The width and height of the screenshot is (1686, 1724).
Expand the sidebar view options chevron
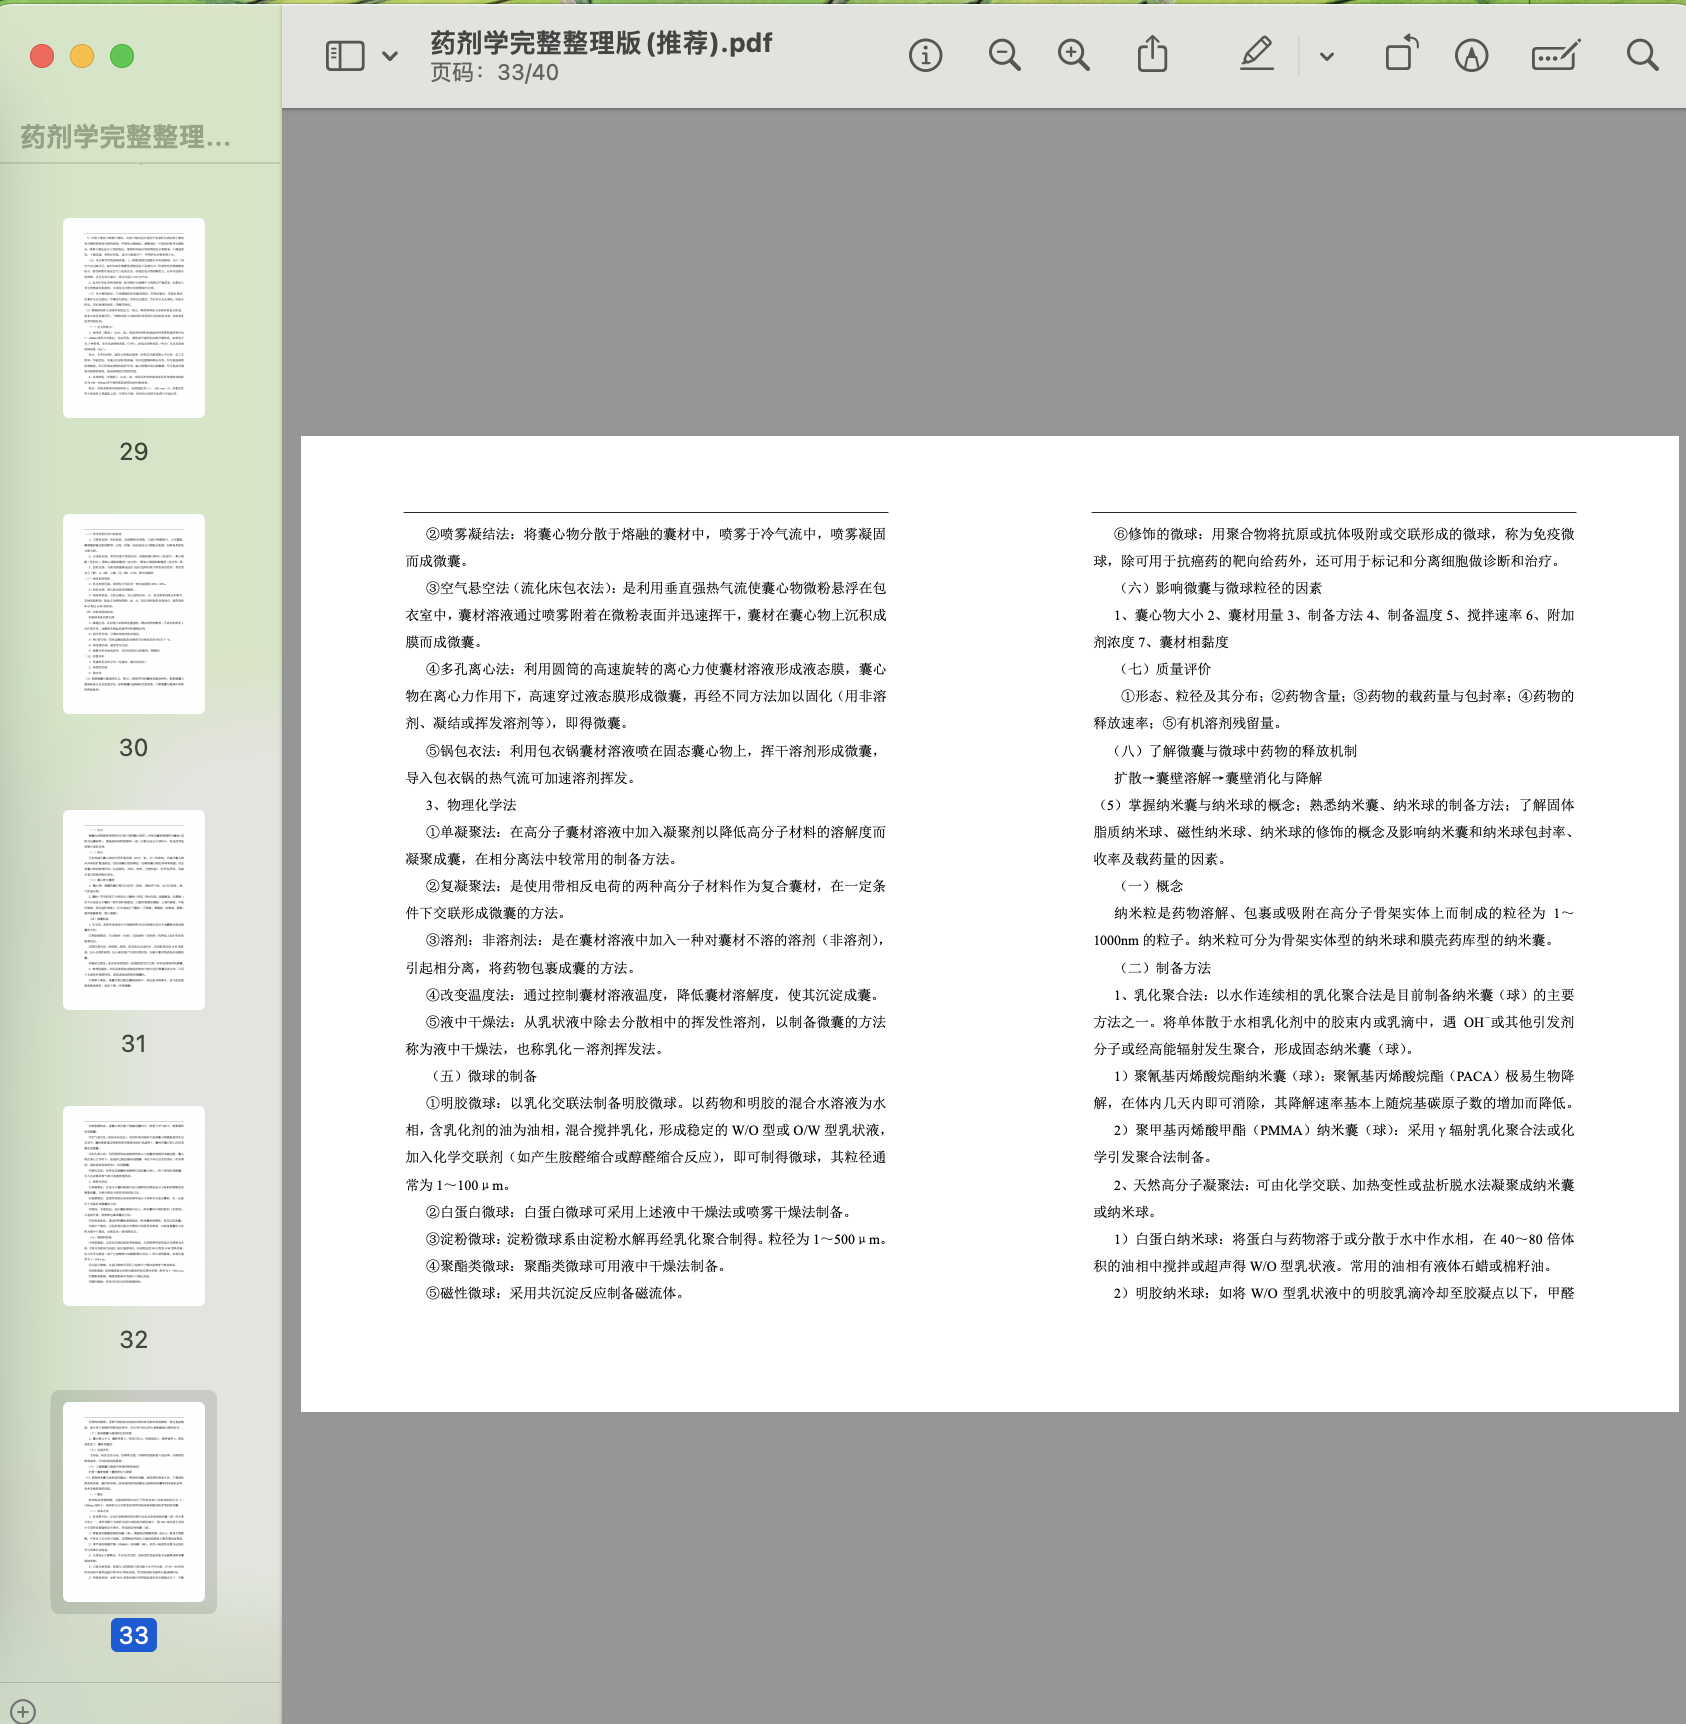click(390, 57)
